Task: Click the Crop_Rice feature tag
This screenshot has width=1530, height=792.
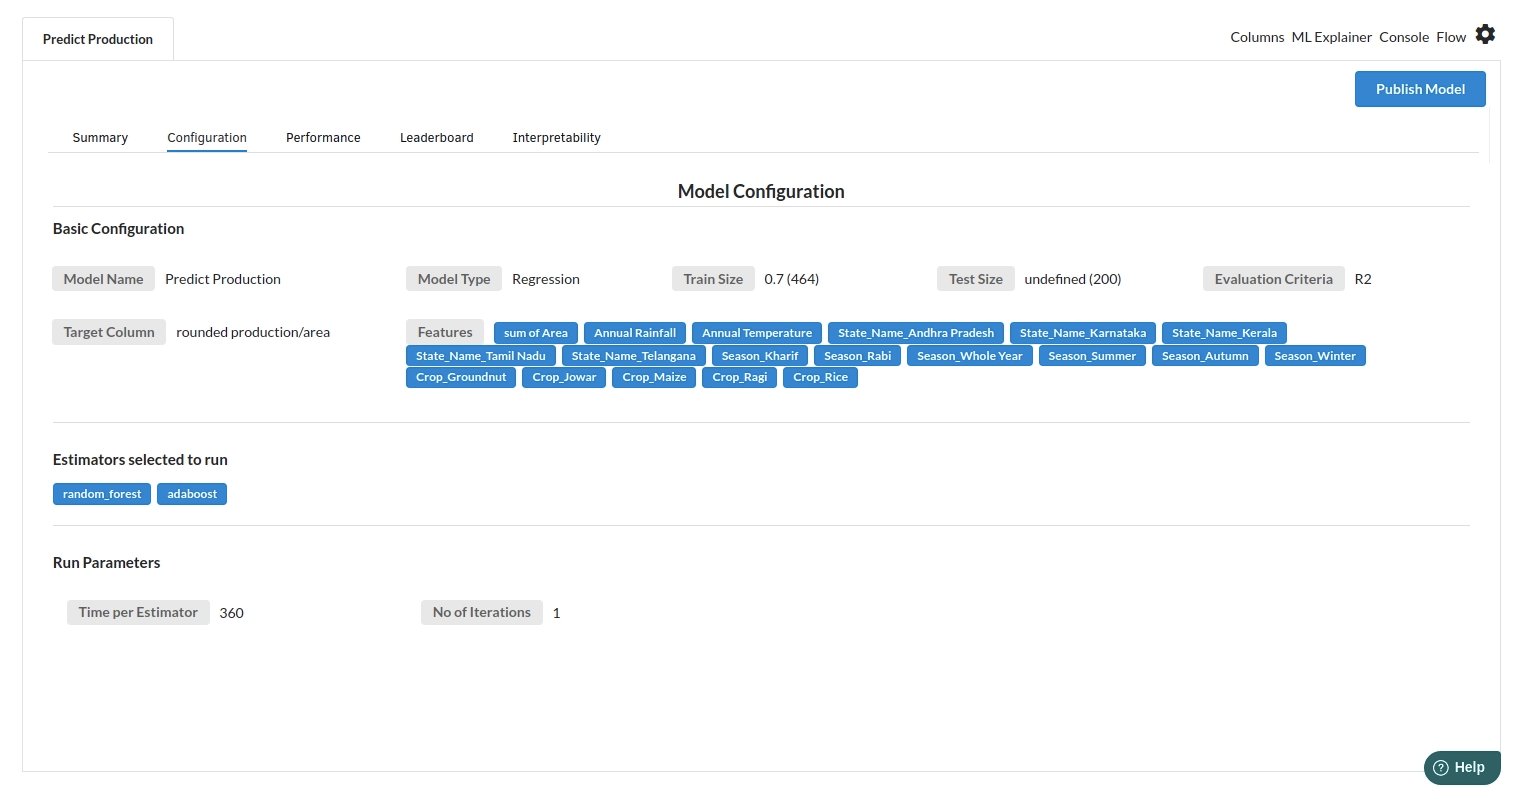Action: [820, 377]
